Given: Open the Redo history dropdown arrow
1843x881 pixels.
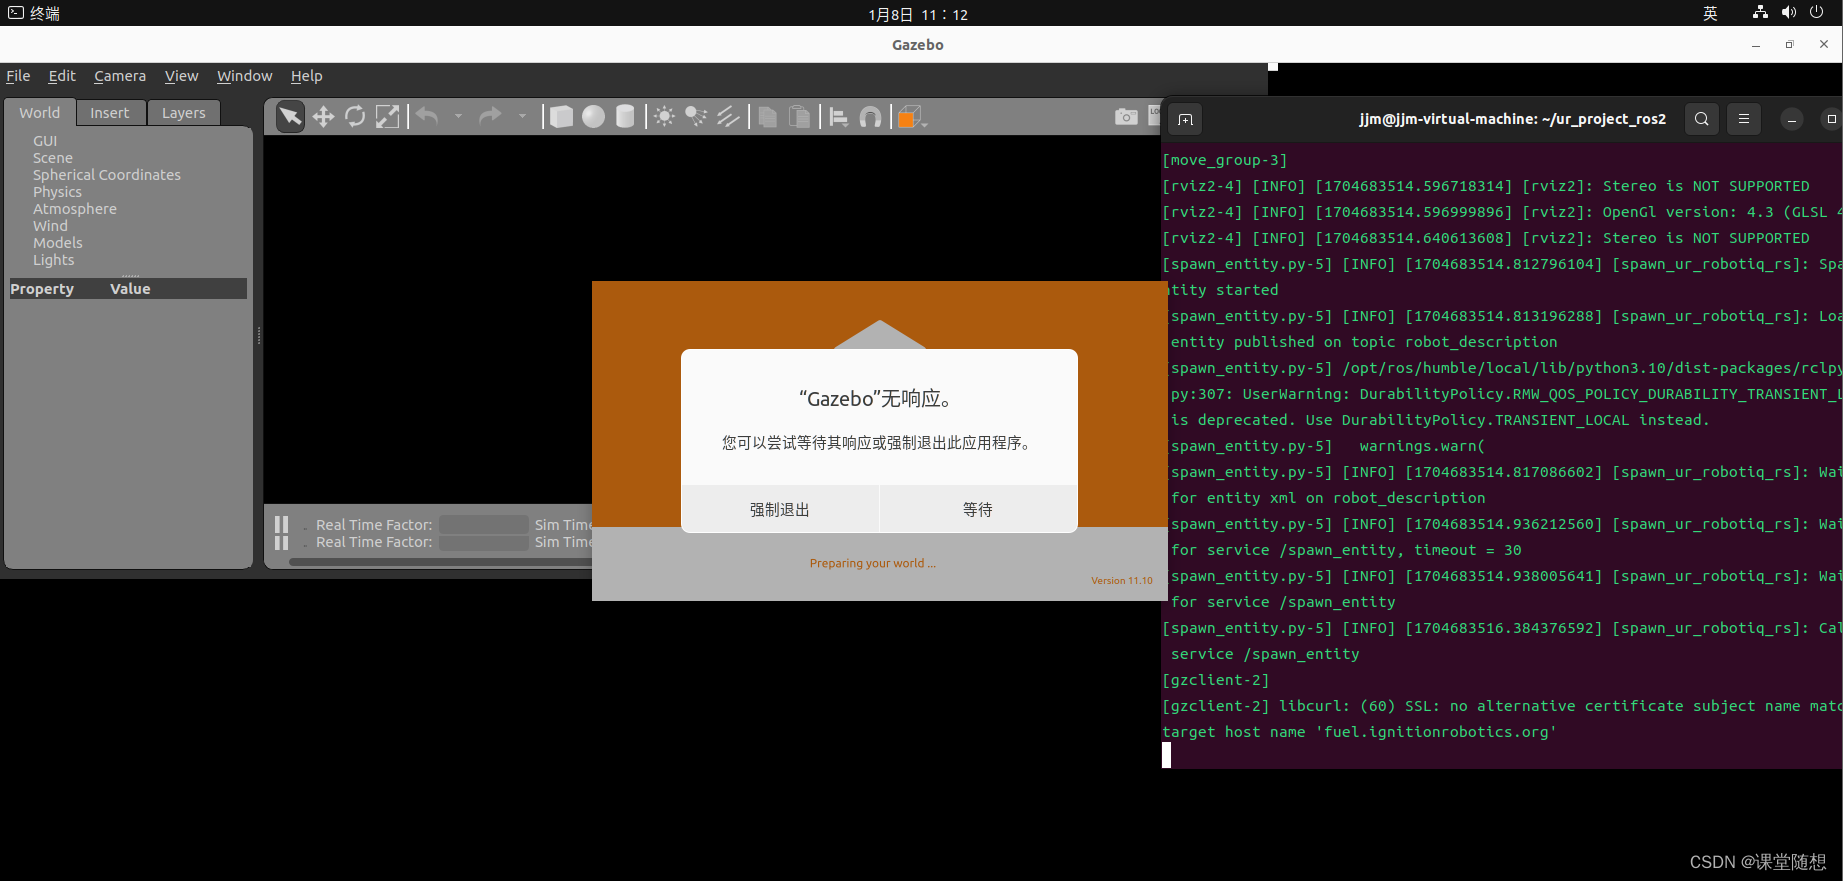Looking at the screenshot, I should [522, 117].
